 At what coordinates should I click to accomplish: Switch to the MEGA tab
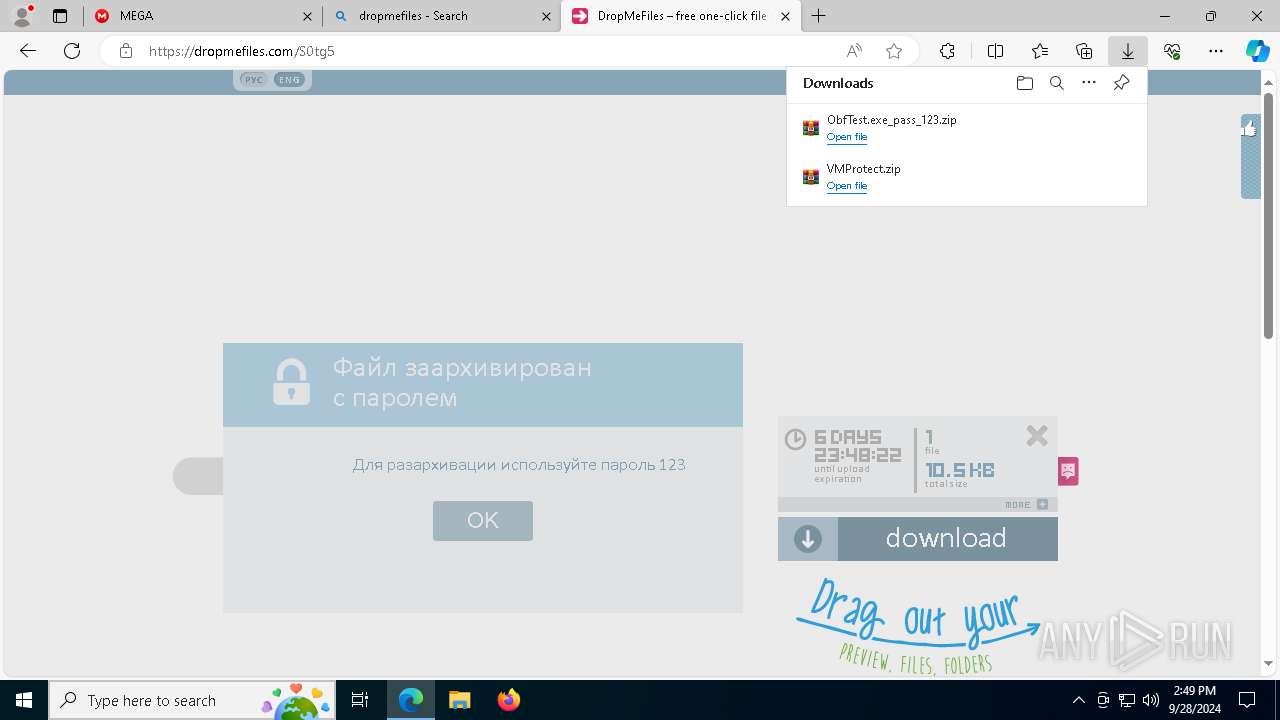tap(201, 16)
